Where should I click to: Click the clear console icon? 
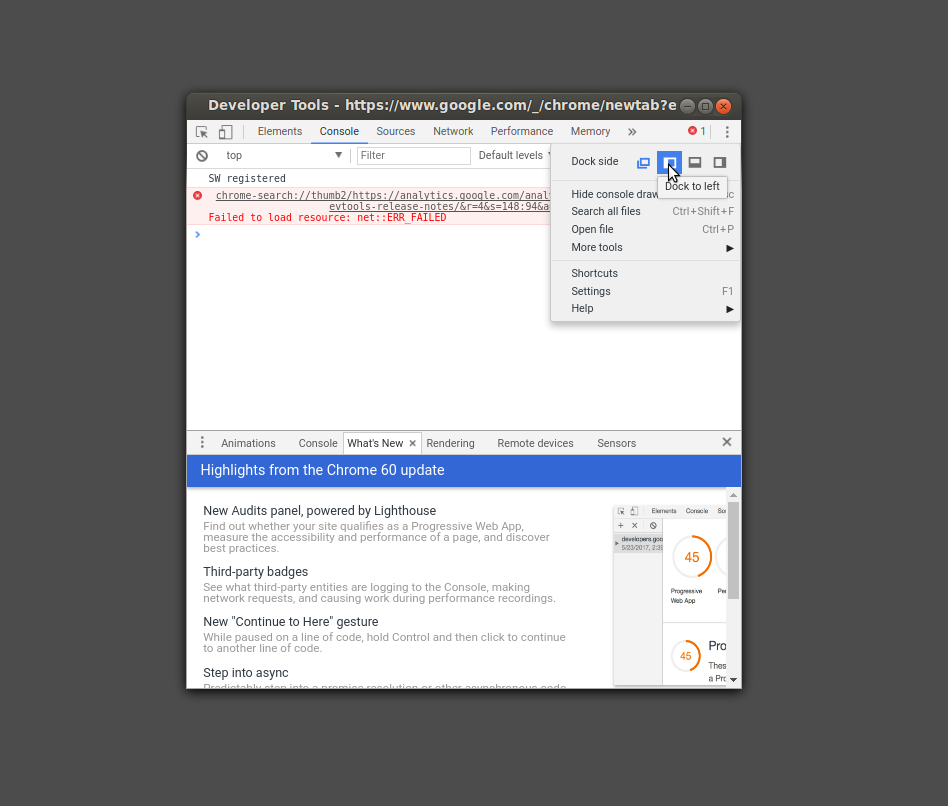pos(202,156)
